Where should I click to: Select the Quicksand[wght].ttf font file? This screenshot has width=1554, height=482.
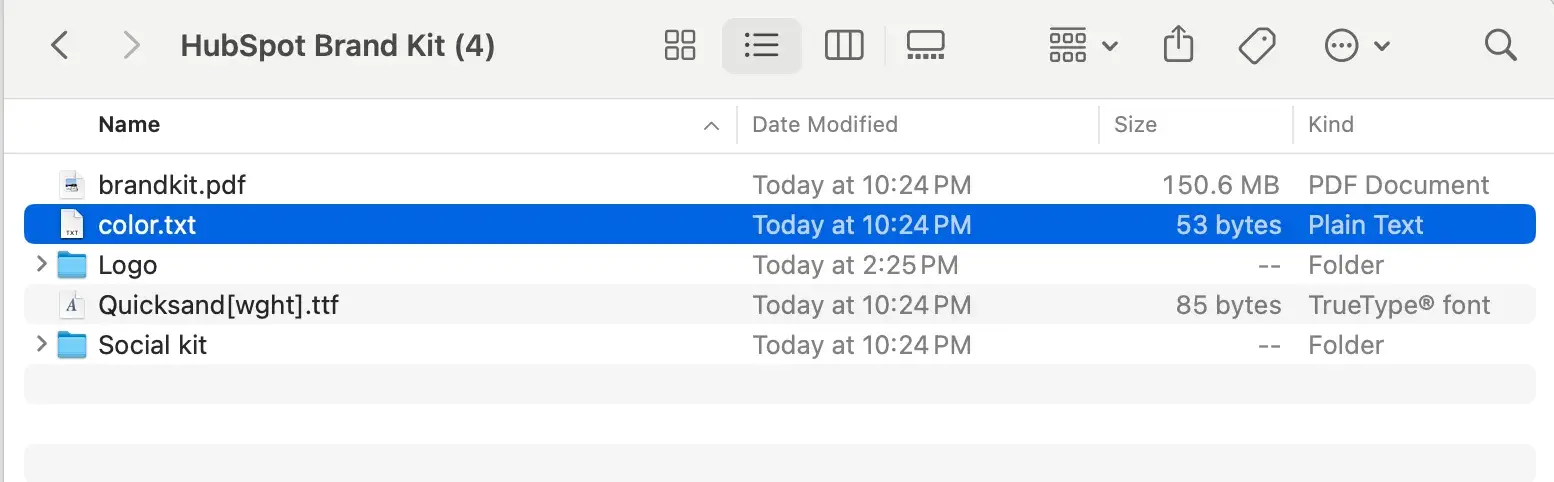tap(218, 305)
